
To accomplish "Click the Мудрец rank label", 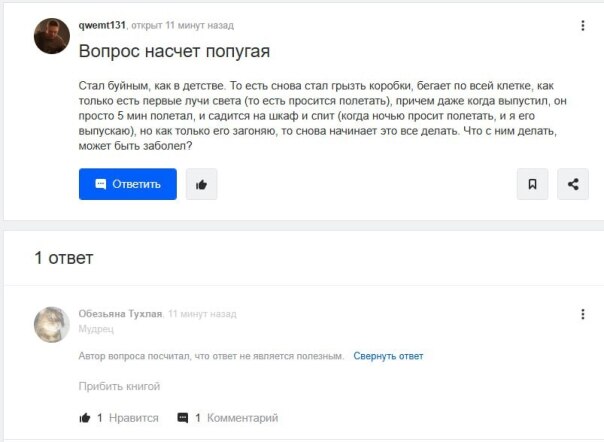I will pos(96,328).
